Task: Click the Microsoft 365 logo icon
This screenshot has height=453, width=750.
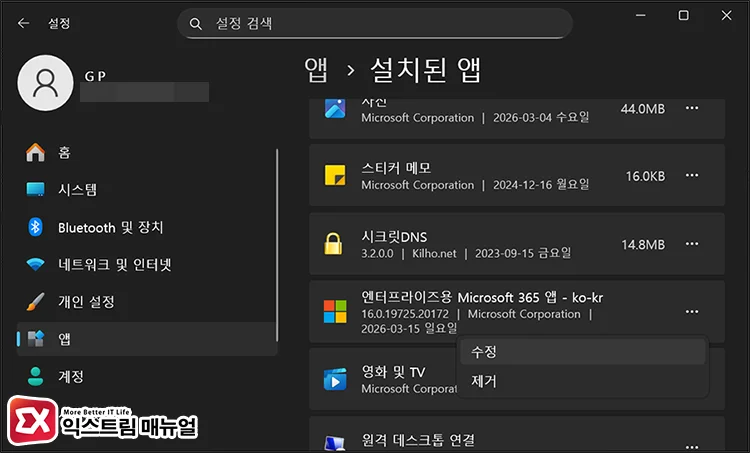Action: [335, 311]
